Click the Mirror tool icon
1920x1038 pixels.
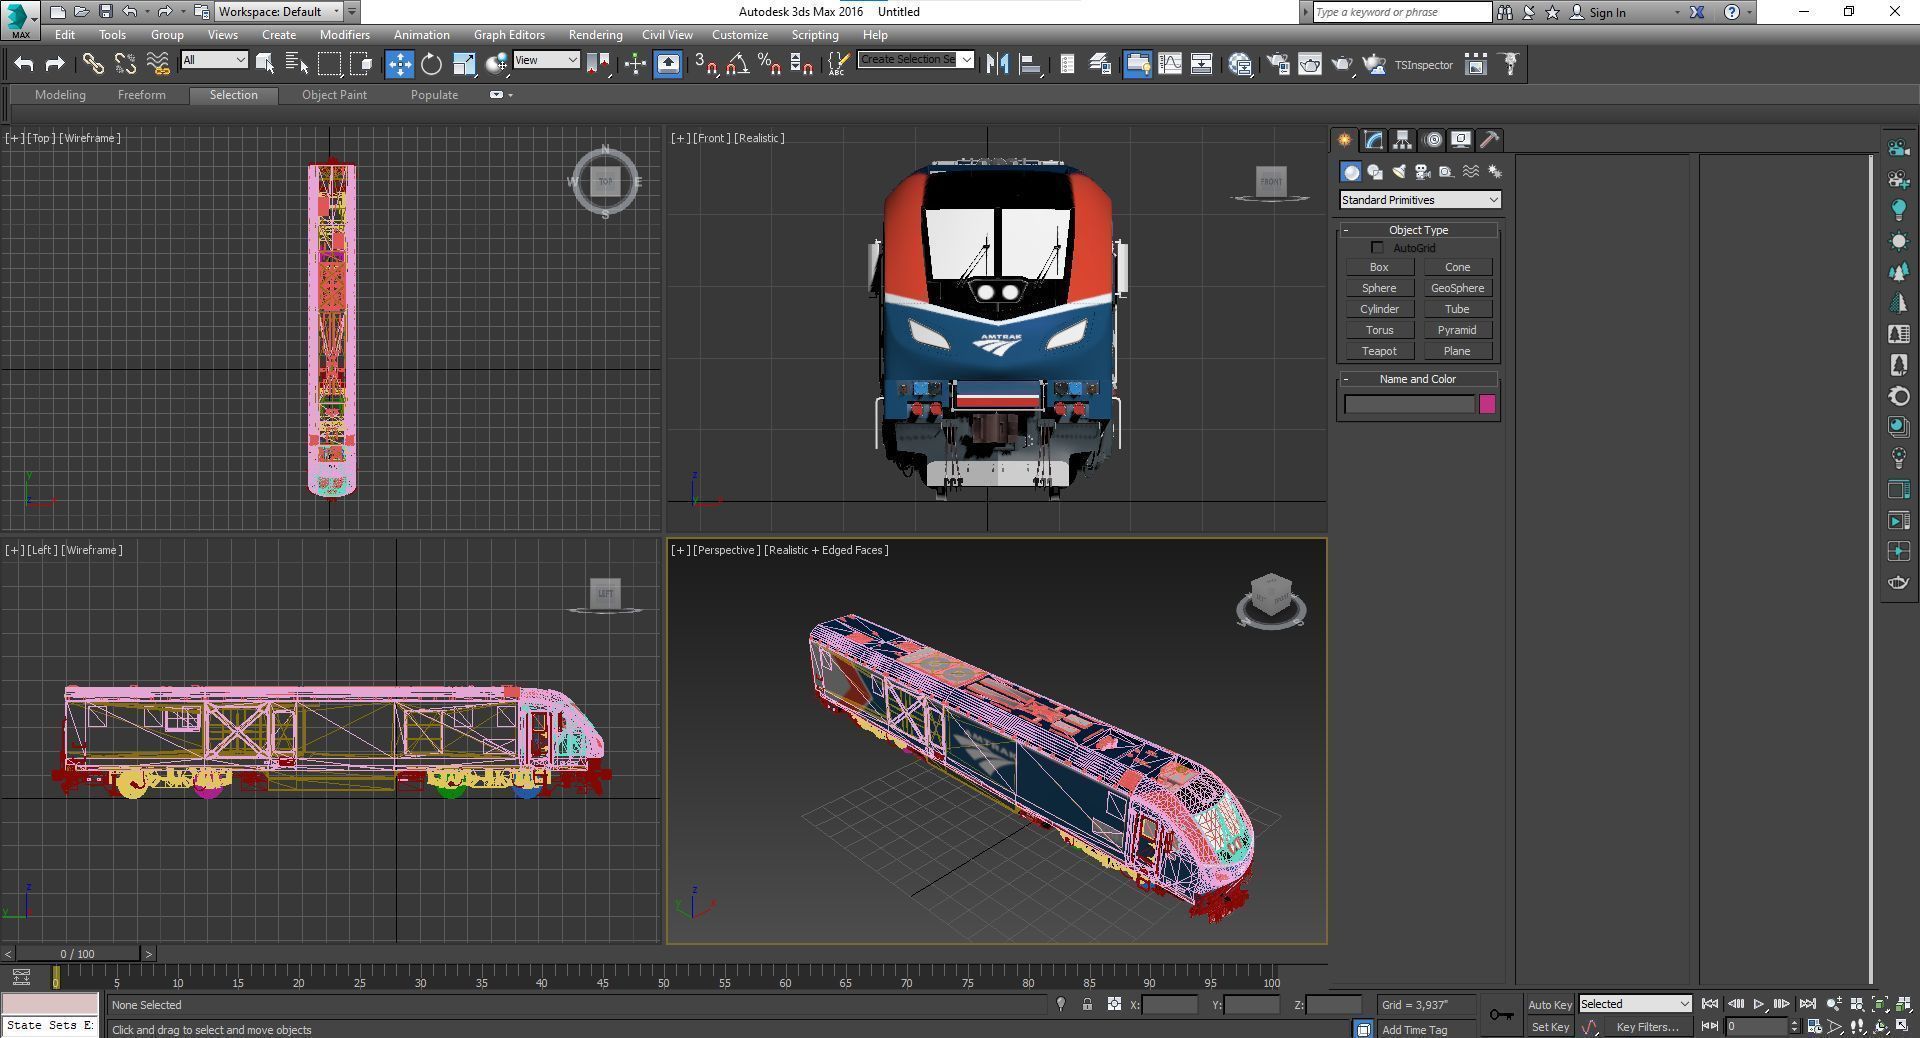[997, 64]
